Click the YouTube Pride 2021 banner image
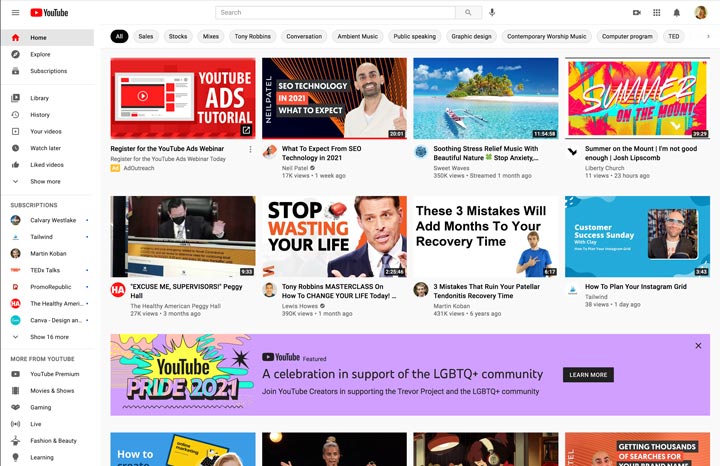 click(183, 375)
